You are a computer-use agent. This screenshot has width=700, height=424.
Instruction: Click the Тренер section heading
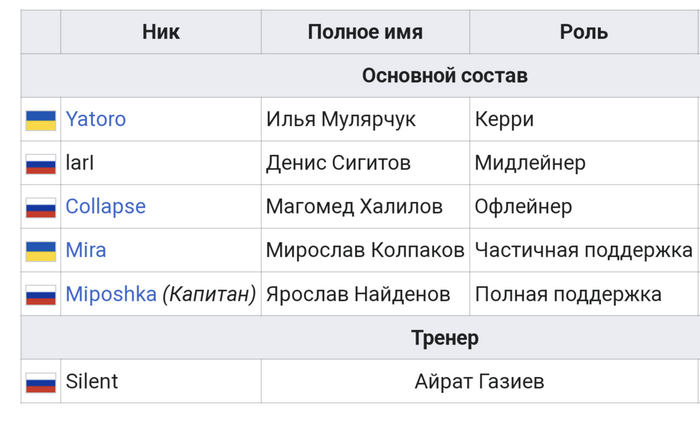tap(444, 338)
